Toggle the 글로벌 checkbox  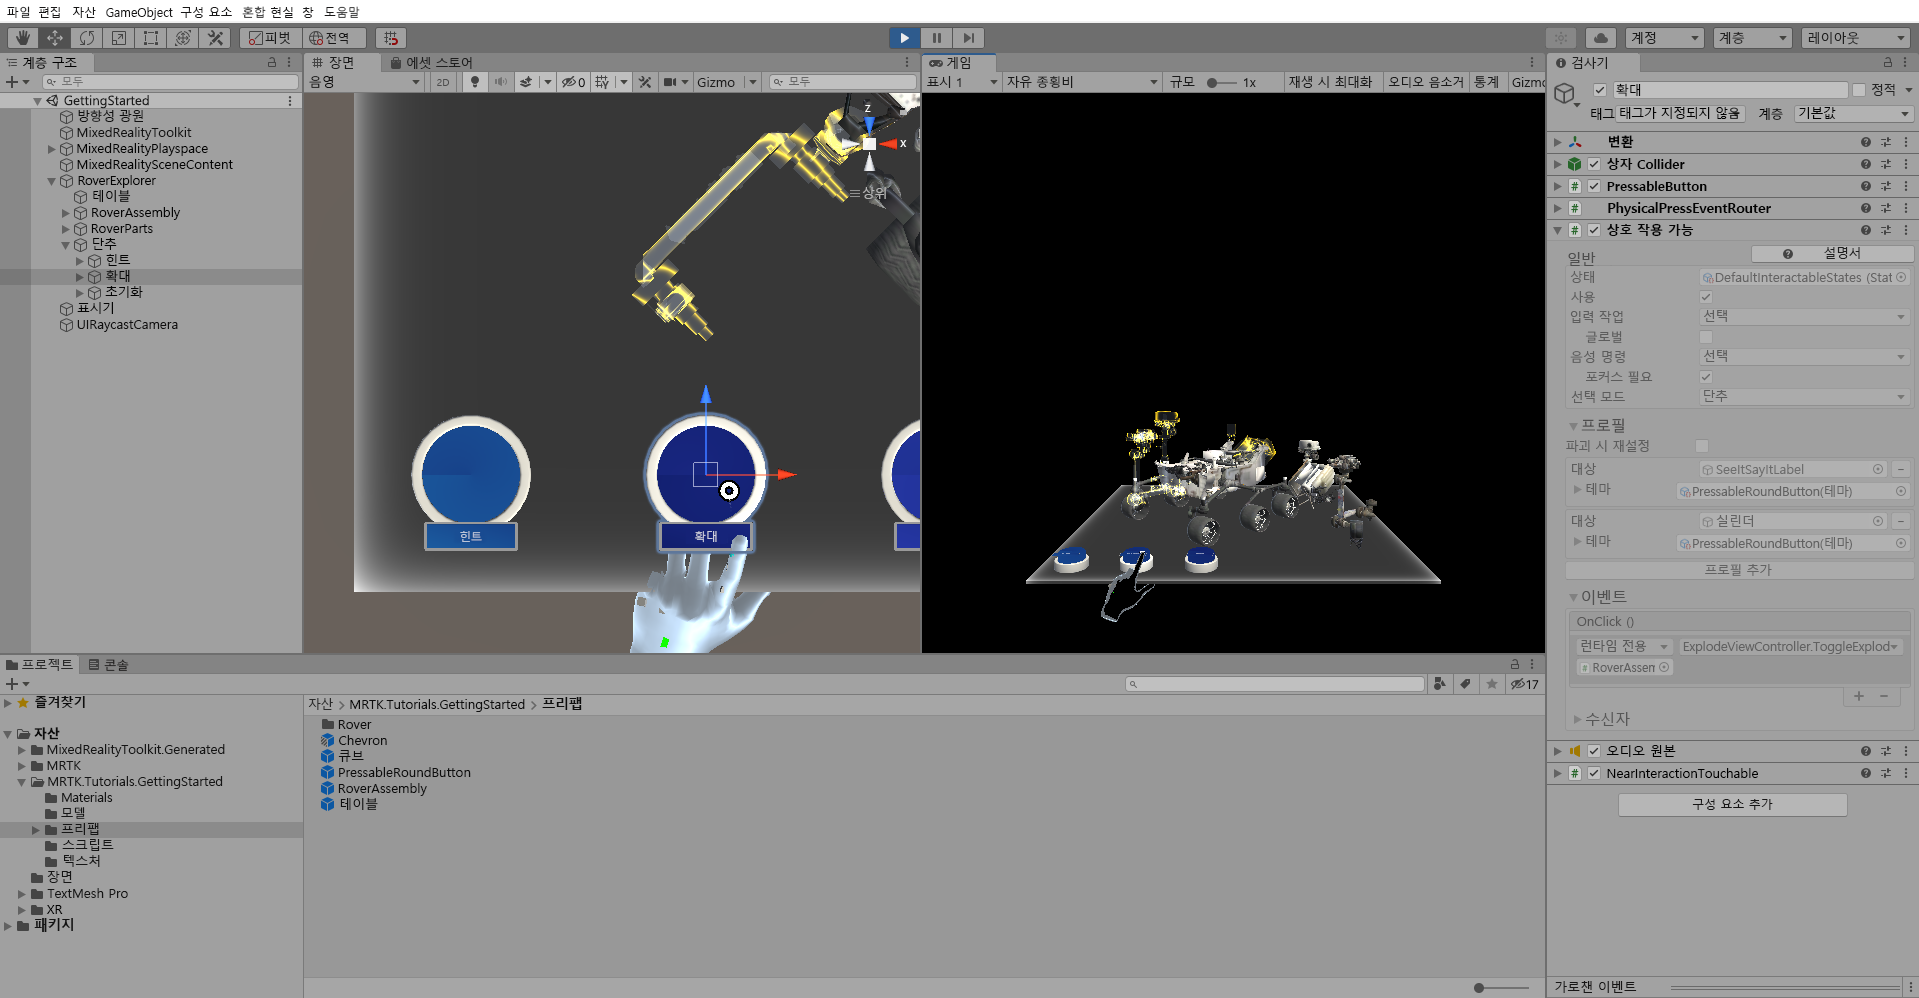(x=1706, y=337)
